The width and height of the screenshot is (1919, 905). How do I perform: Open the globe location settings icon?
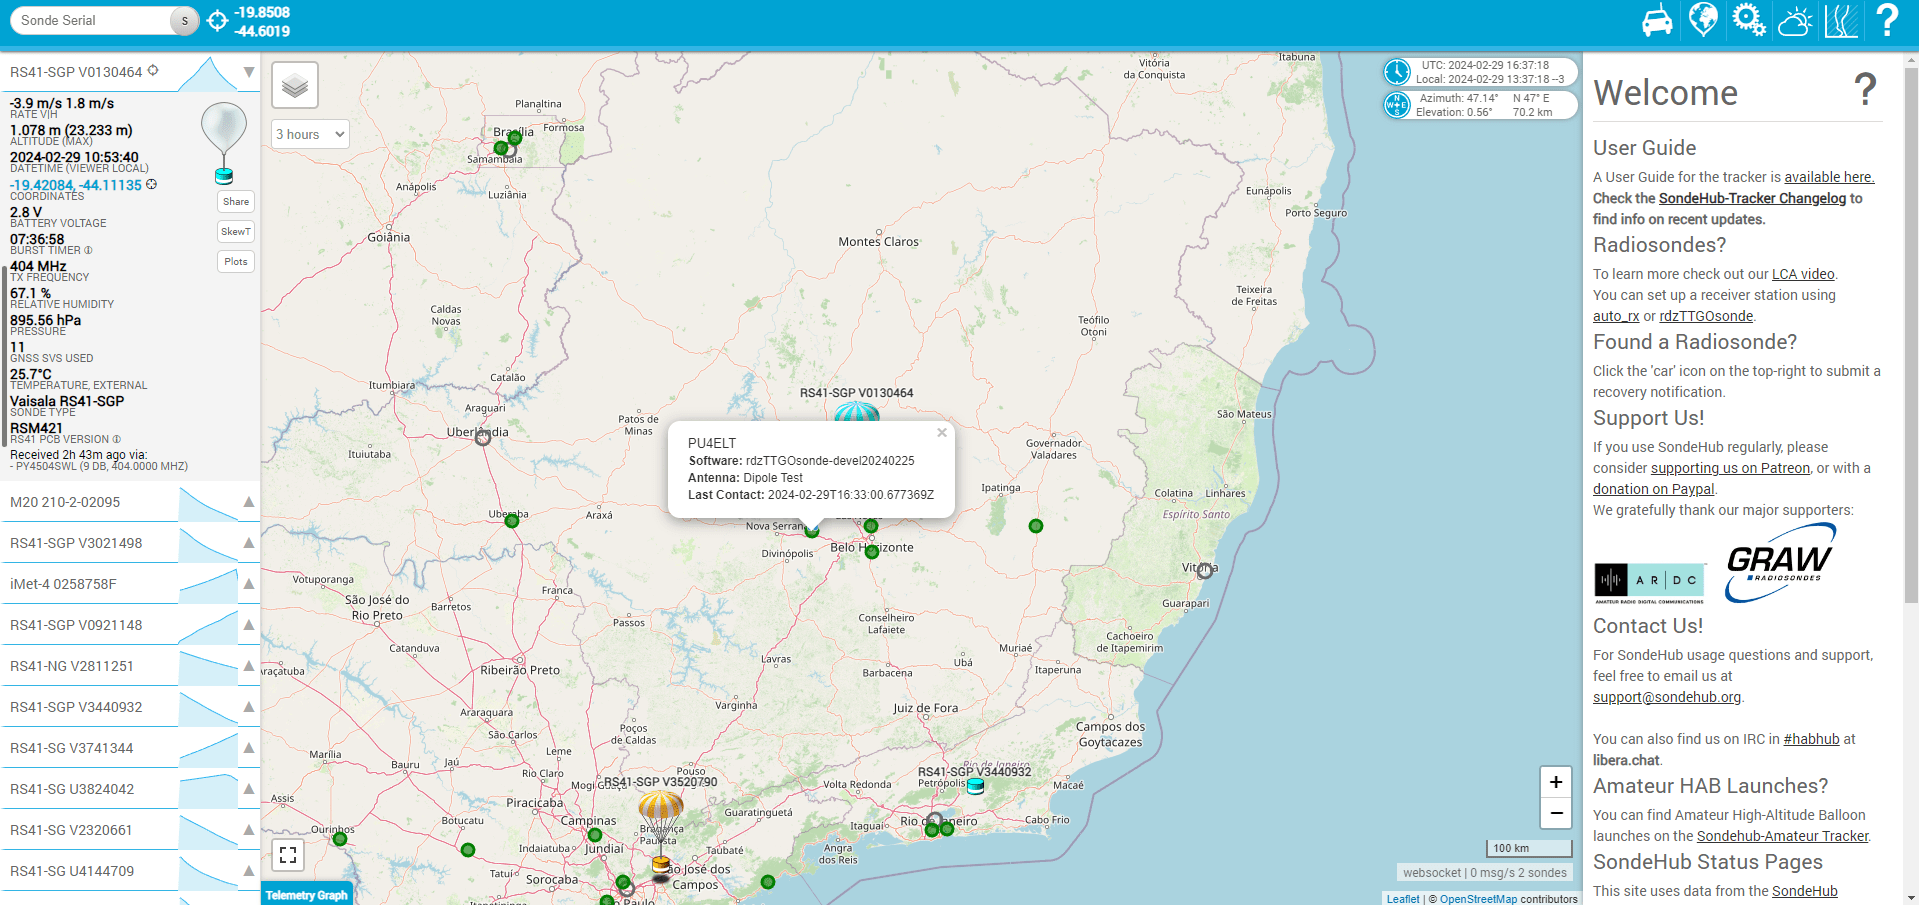coord(1703,20)
